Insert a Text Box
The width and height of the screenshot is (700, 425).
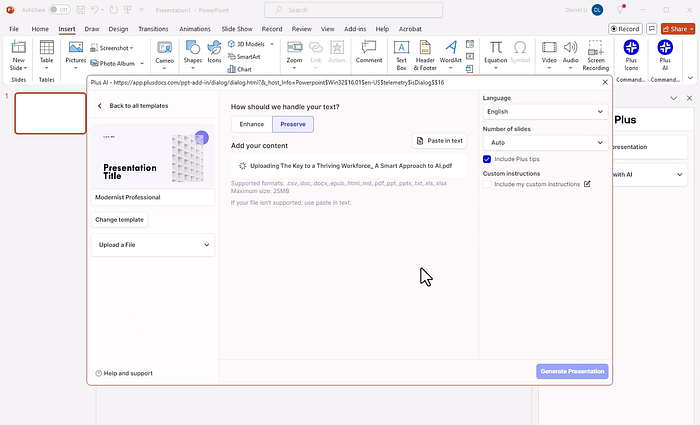(x=401, y=55)
